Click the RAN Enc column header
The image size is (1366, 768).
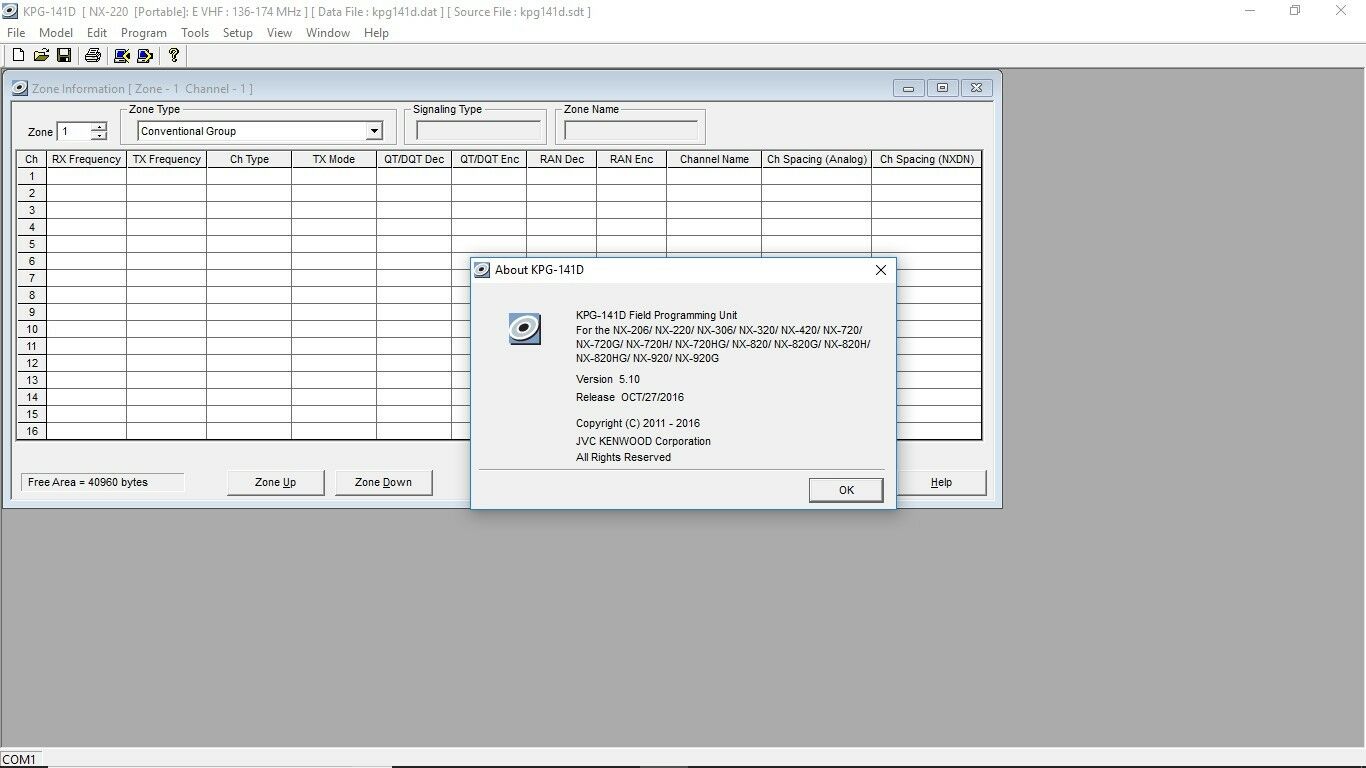point(631,159)
